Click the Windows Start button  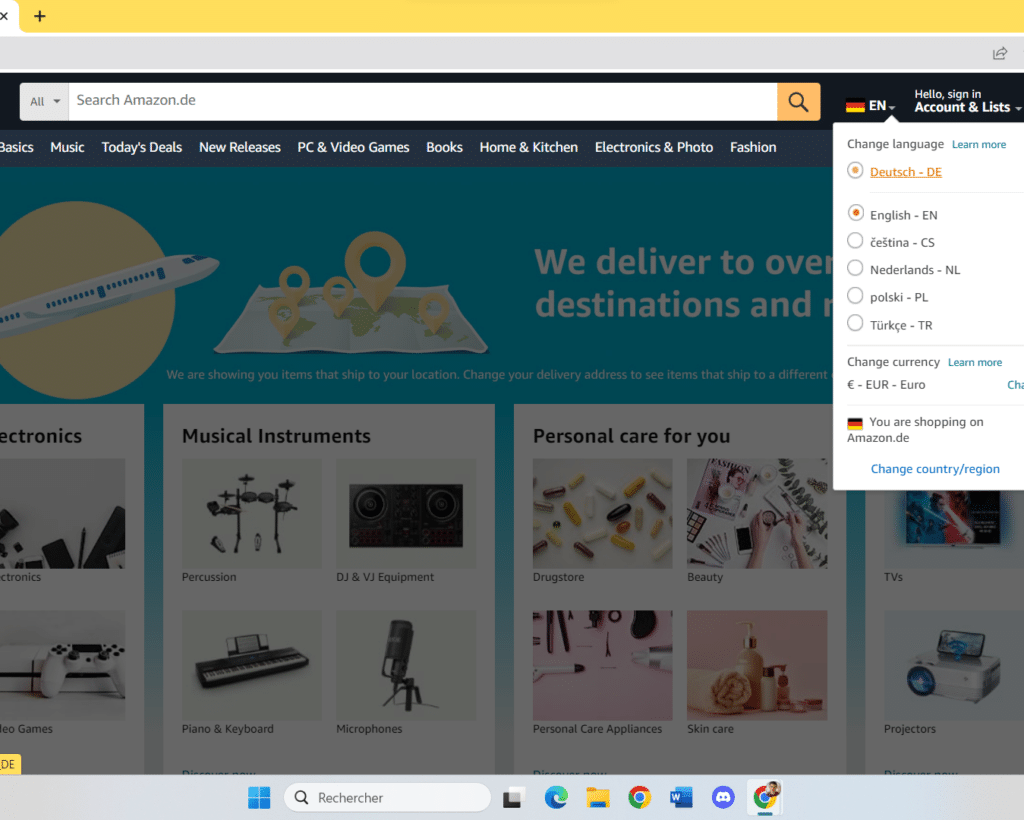click(x=259, y=797)
